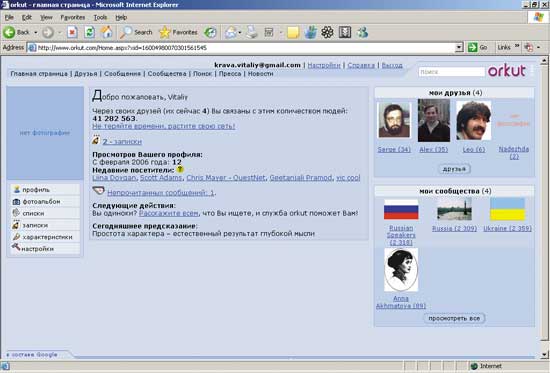550x373 pixels.
Task: Open the Russia (2 309) community link
Action: (454, 228)
